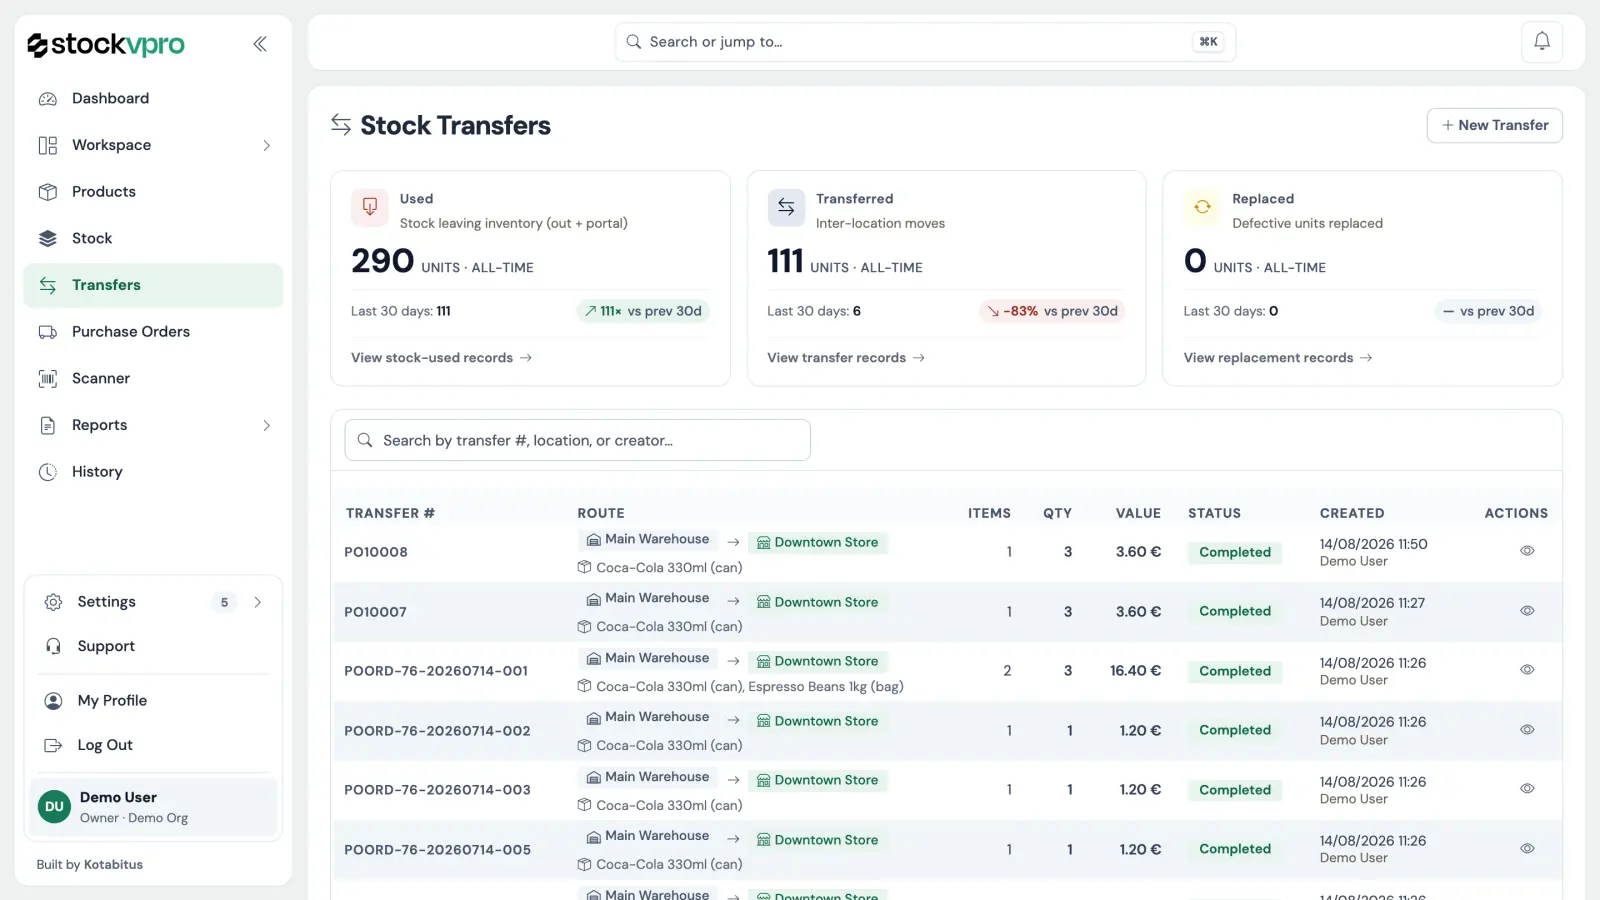Open the Scanner page
Viewport: 1600px width, 900px height.
pyautogui.click(x=153, y=379)
